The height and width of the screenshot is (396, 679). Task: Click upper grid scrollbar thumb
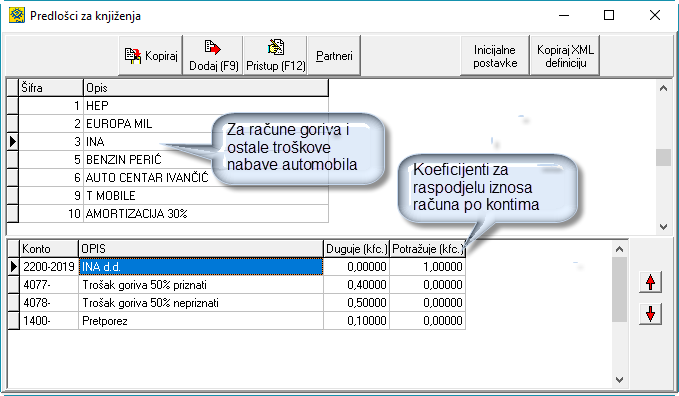tap(663, 157)
